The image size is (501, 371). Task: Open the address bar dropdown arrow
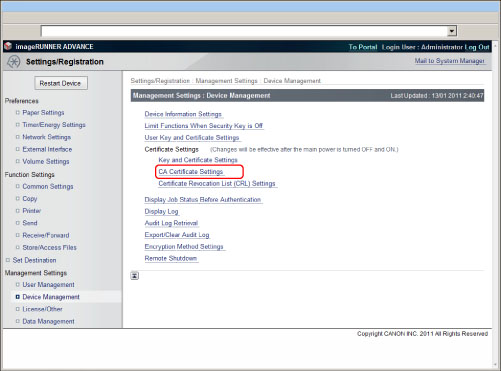pos(452,31)
